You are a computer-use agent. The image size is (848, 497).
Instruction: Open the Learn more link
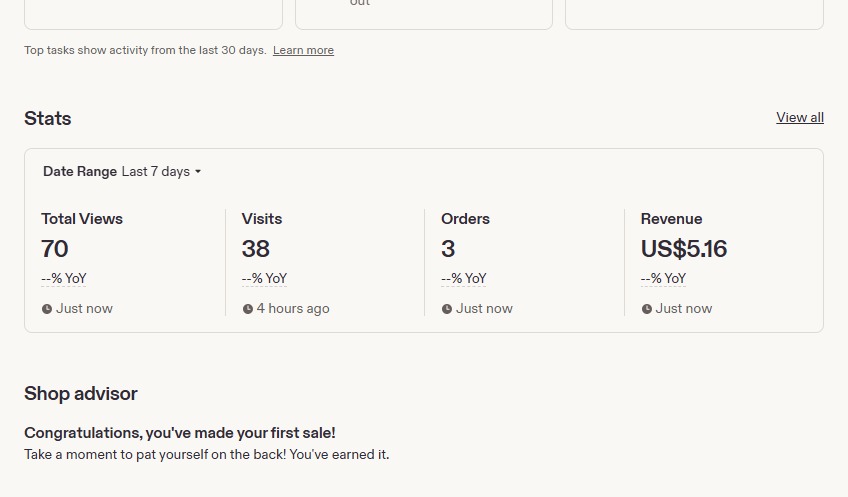click(303, 50)
